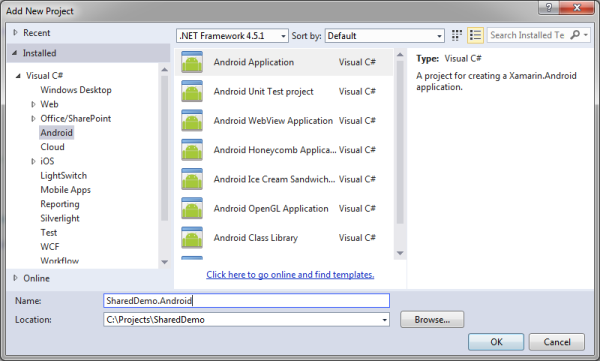Image resolution: width=600 pixels, height=361 pixels.
Task: Select Mobile Apps category in the tree
Action: (65, 190)
